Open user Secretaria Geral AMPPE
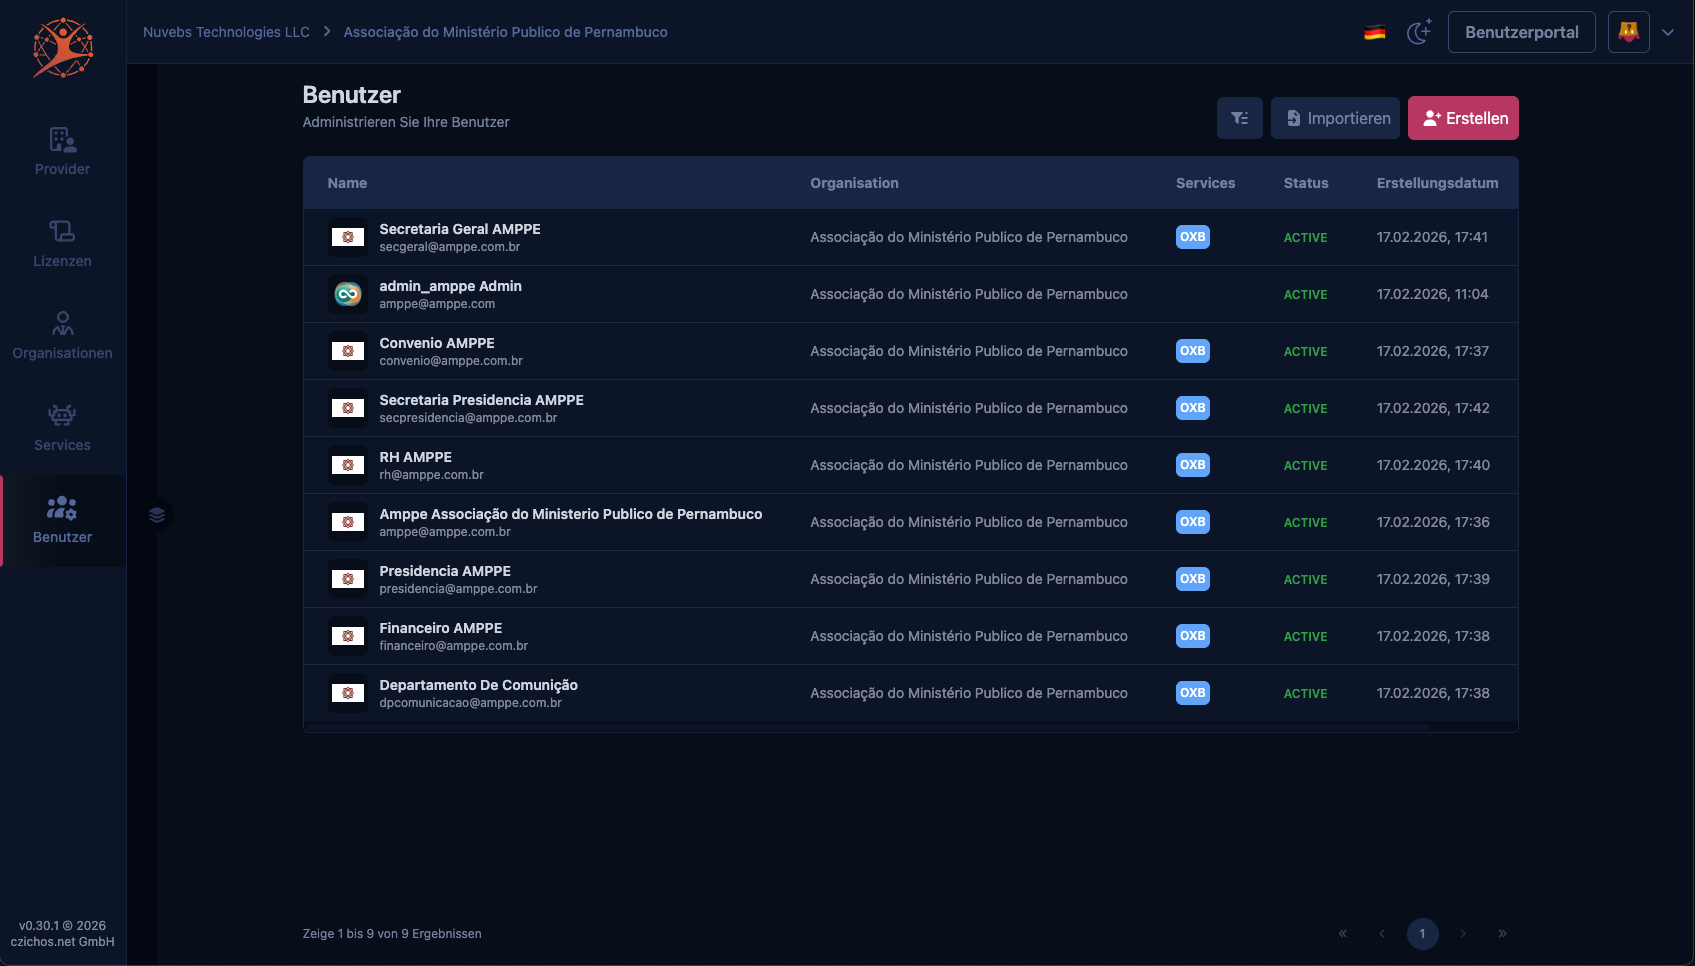Image resolution: width=1695 pixels, height=966 pixels. (460, 229)
